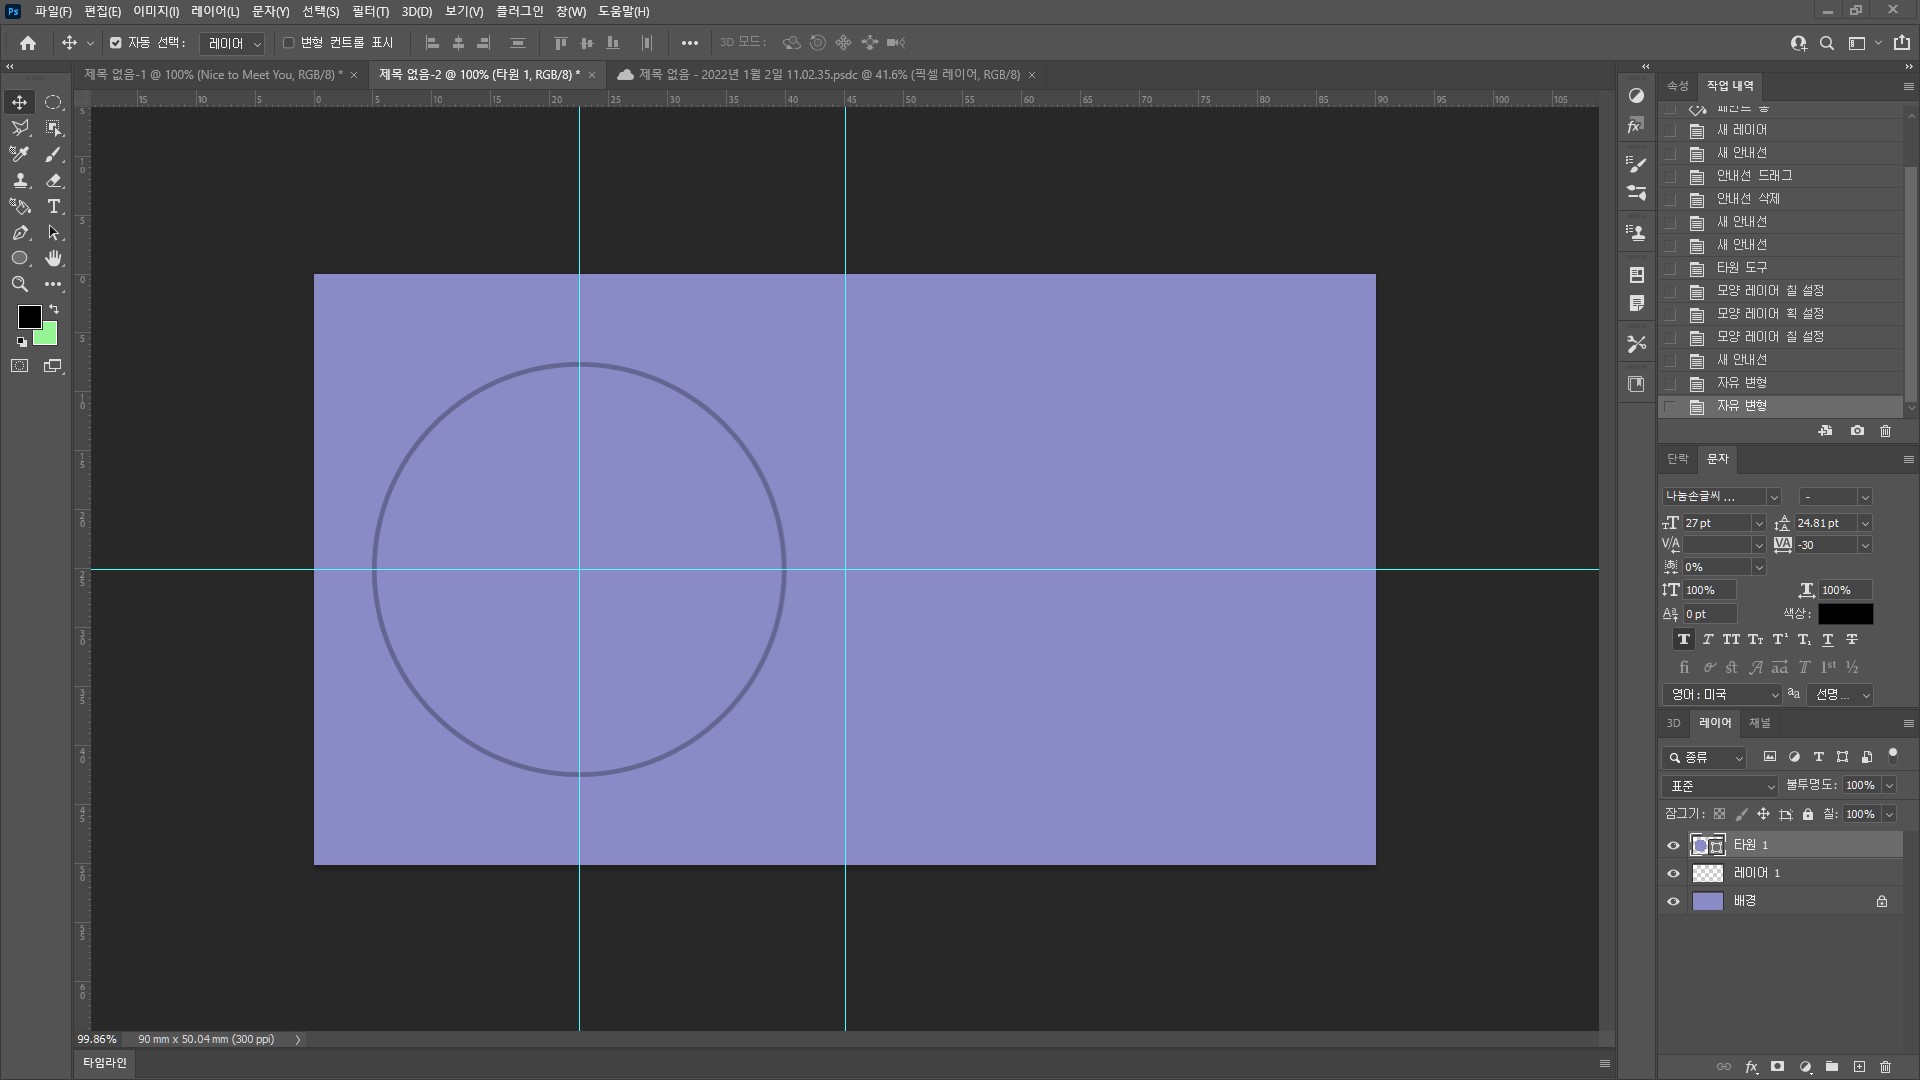Select the Clone Stamp tool

coord(19,180)
